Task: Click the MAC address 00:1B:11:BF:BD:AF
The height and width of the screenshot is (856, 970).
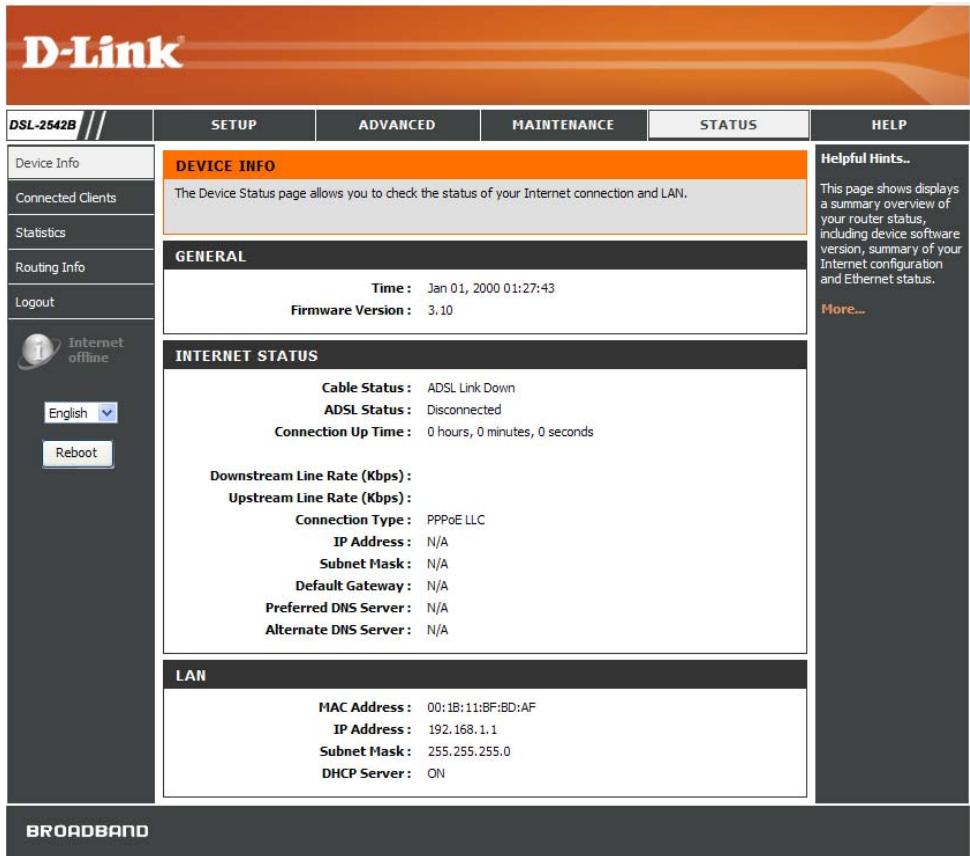Action: 481,708
